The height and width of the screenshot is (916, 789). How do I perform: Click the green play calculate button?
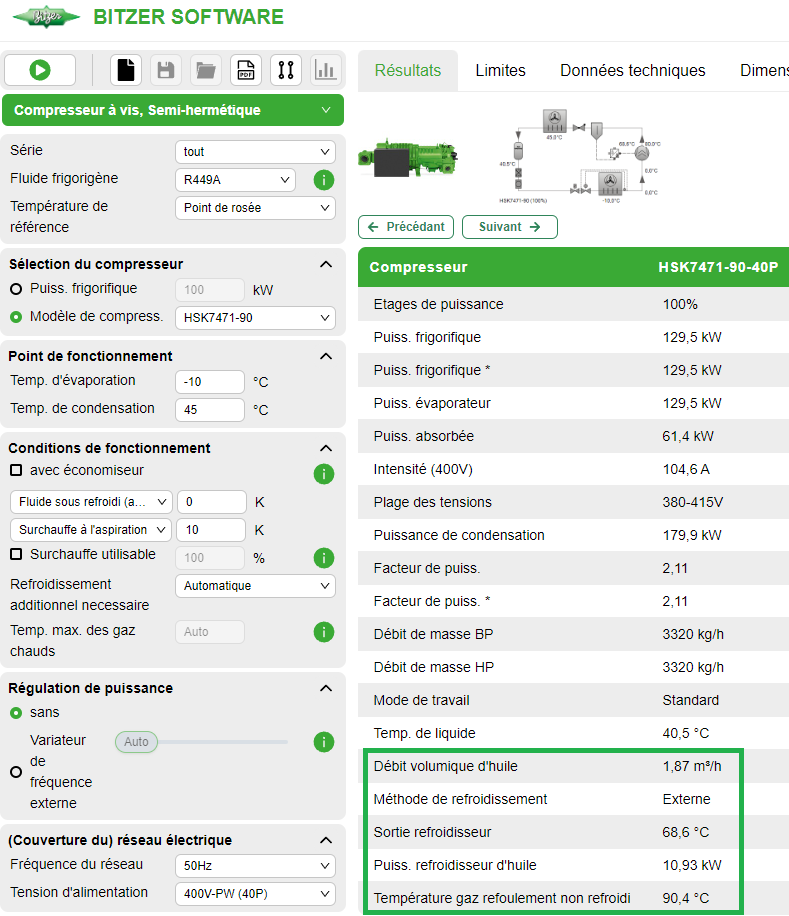(x=40, y=70)
